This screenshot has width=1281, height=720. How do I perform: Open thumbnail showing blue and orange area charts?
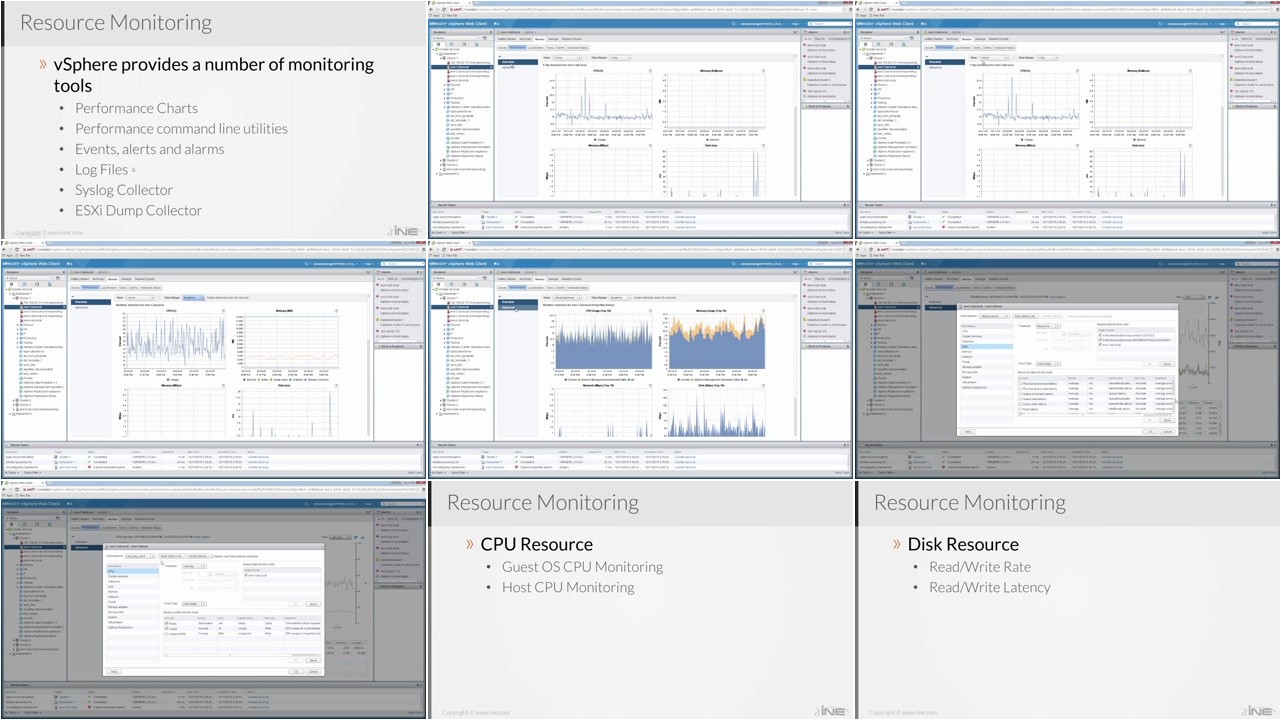pyautogui.click(x=640, y=359)
